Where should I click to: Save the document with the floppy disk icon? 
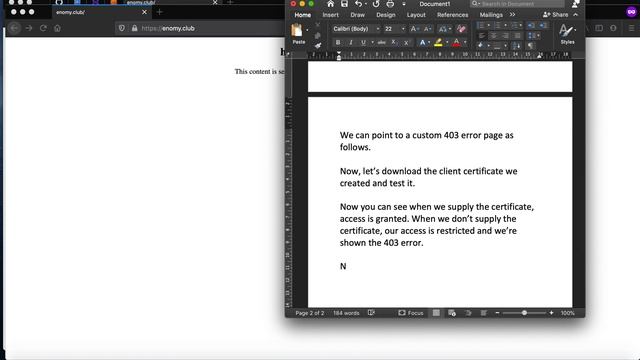pos(344,4)
